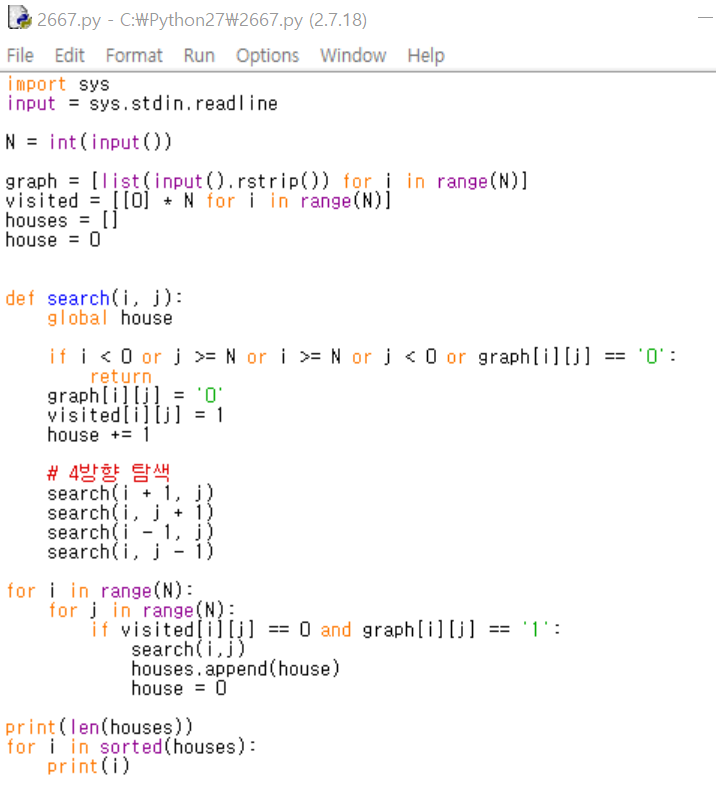The height and width of the screenshot is (787, 716).
Task: Open the File menu
Action: [x=20, y=55]
